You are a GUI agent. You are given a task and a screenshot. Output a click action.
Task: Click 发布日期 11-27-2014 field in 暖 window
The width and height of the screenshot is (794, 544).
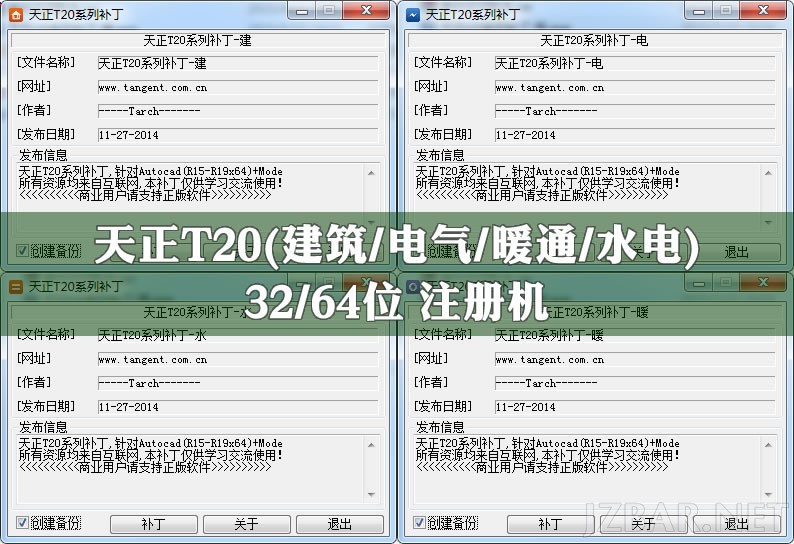pyautogui.click(x=635, y=407)
